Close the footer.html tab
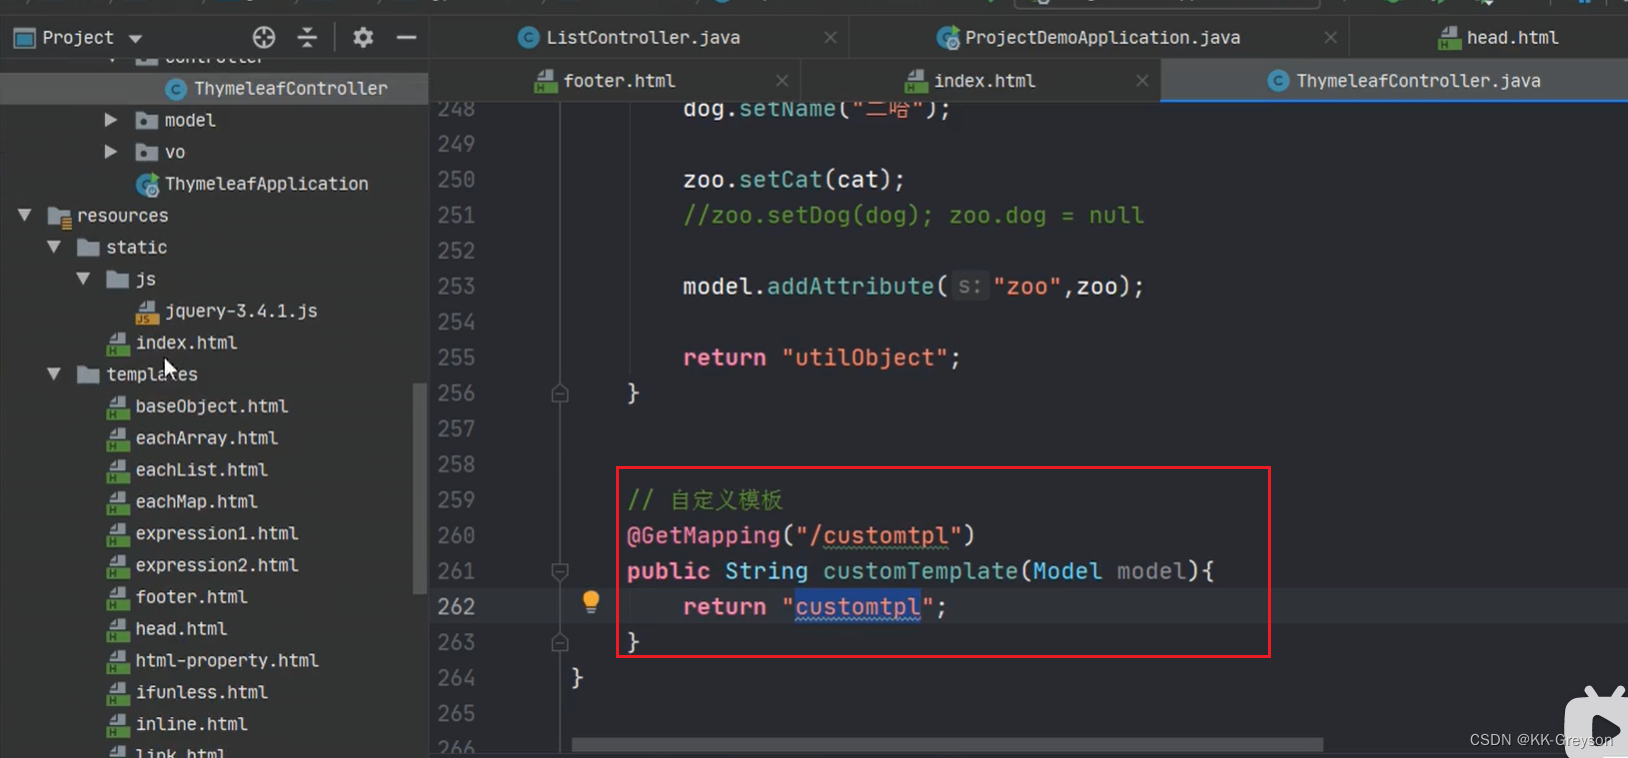The image size is (1628, 758). 782,81
